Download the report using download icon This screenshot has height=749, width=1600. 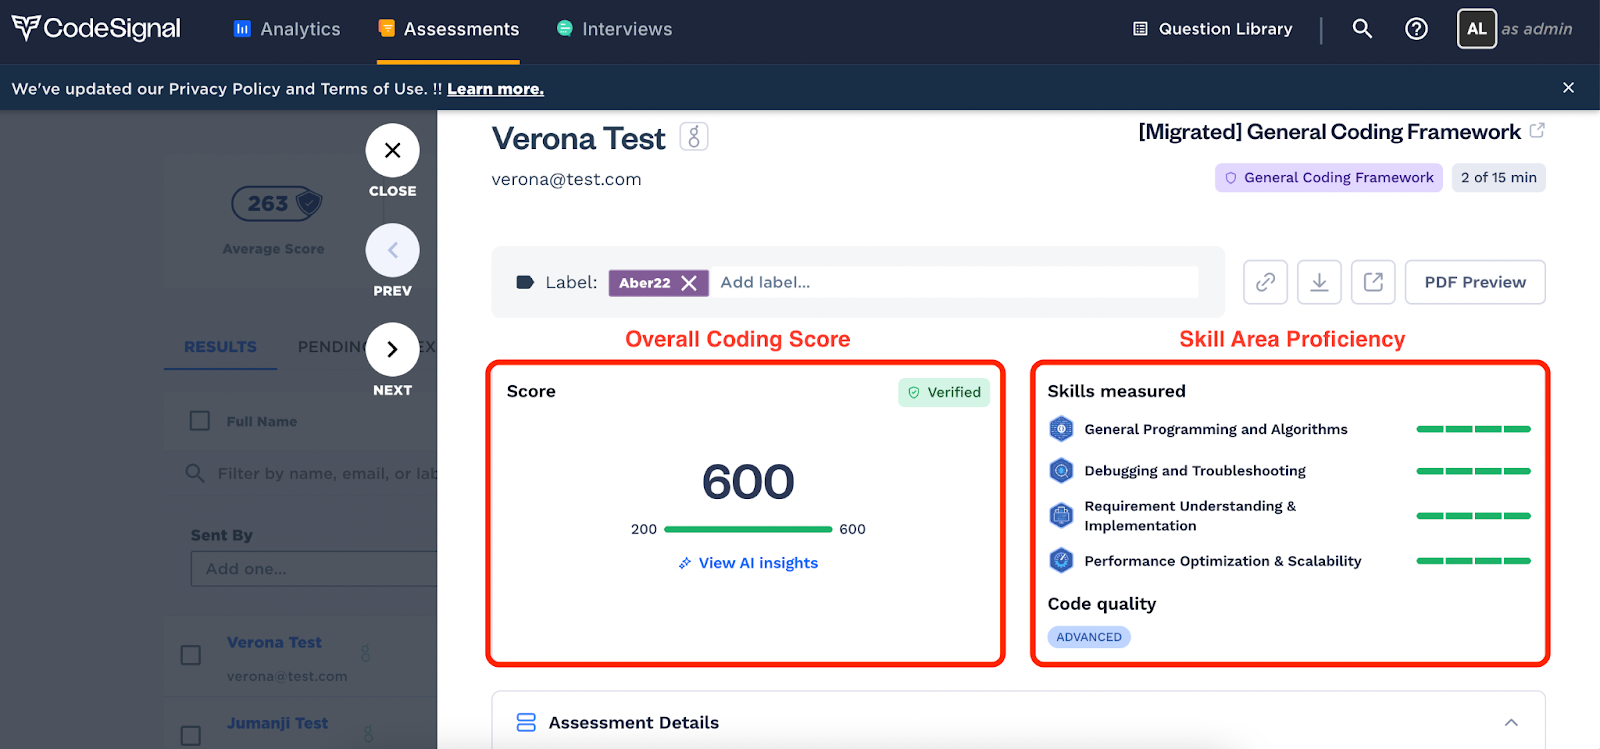coord(1319,282)
